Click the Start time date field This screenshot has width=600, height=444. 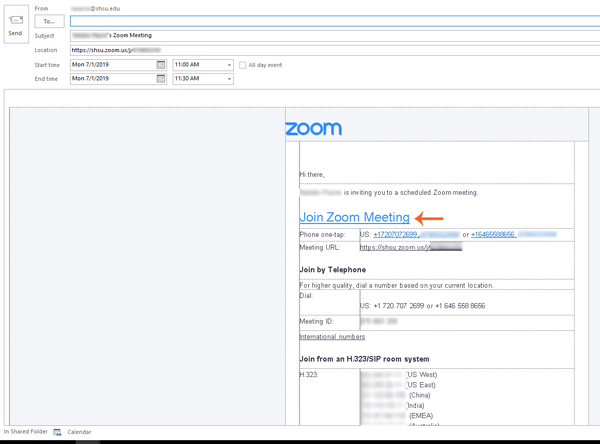(112, 65)
